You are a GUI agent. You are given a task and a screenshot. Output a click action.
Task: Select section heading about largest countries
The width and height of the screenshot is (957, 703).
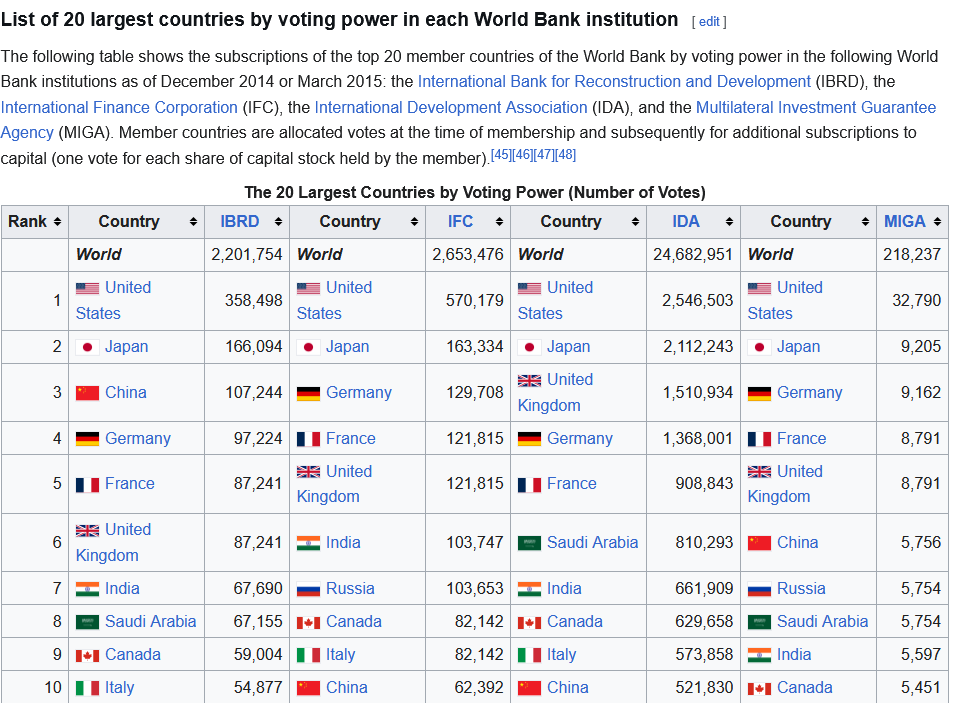[339, 20]
